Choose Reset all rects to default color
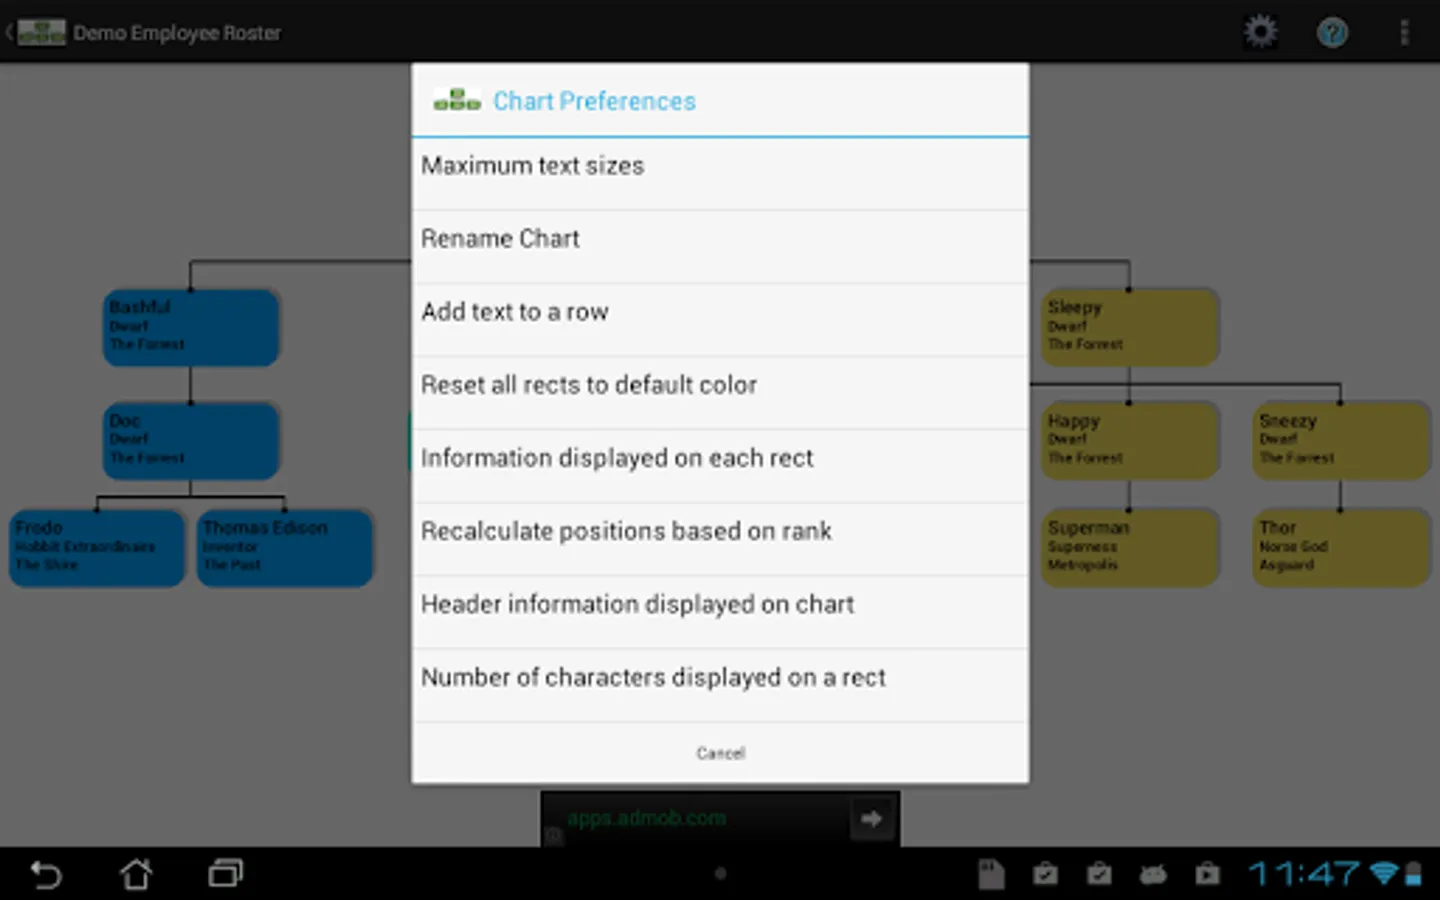Screen dimensions: 1440x900 pyautogui.click(x=720, y=393)
